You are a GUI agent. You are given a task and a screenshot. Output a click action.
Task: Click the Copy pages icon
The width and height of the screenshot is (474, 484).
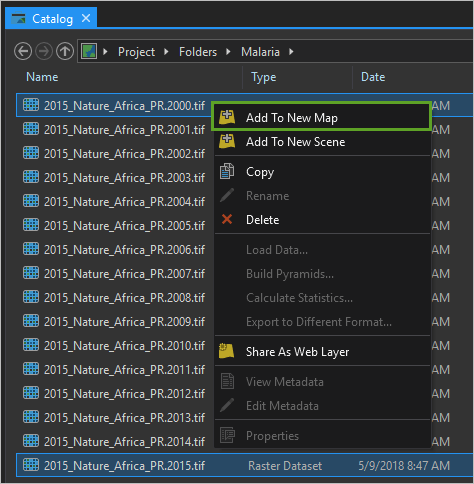[227, 171]
